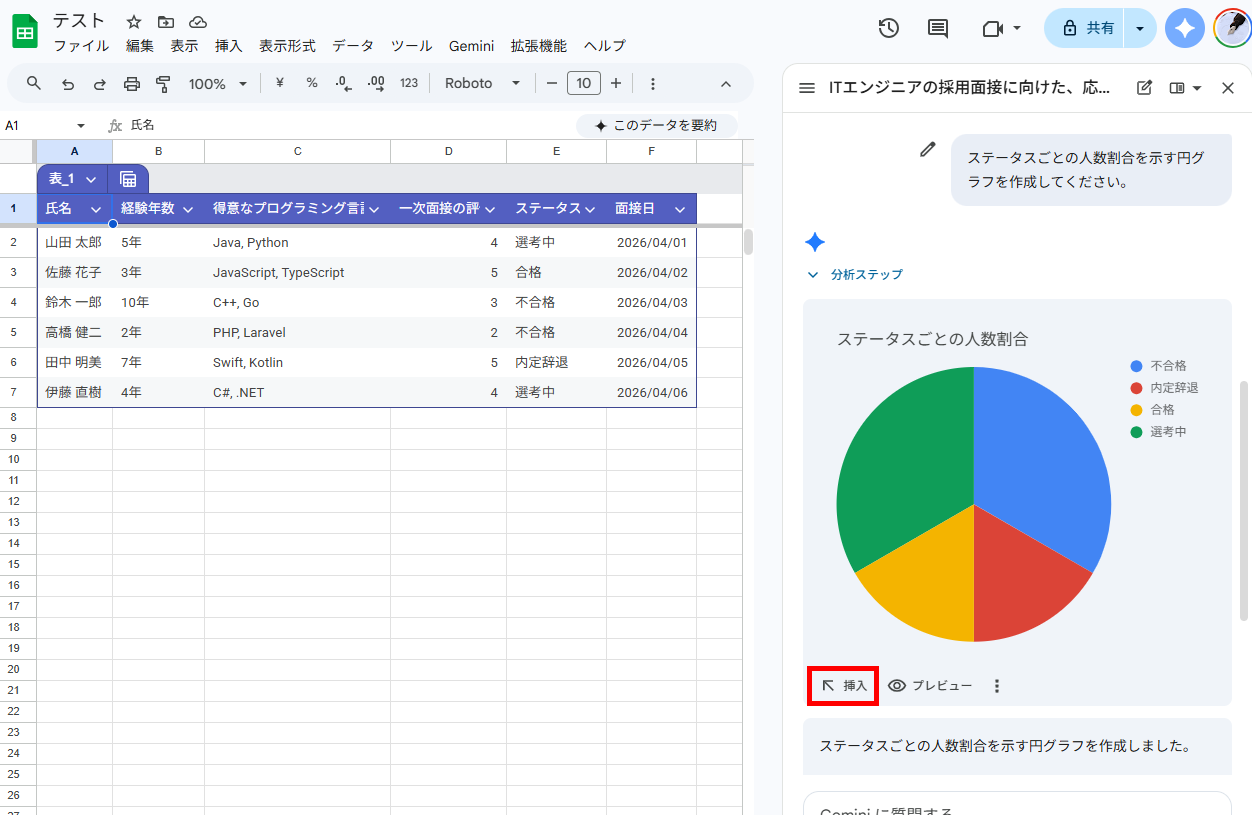
Task: Click the Gemini sparkle button in header
Action: click(x=1185, y=28)
